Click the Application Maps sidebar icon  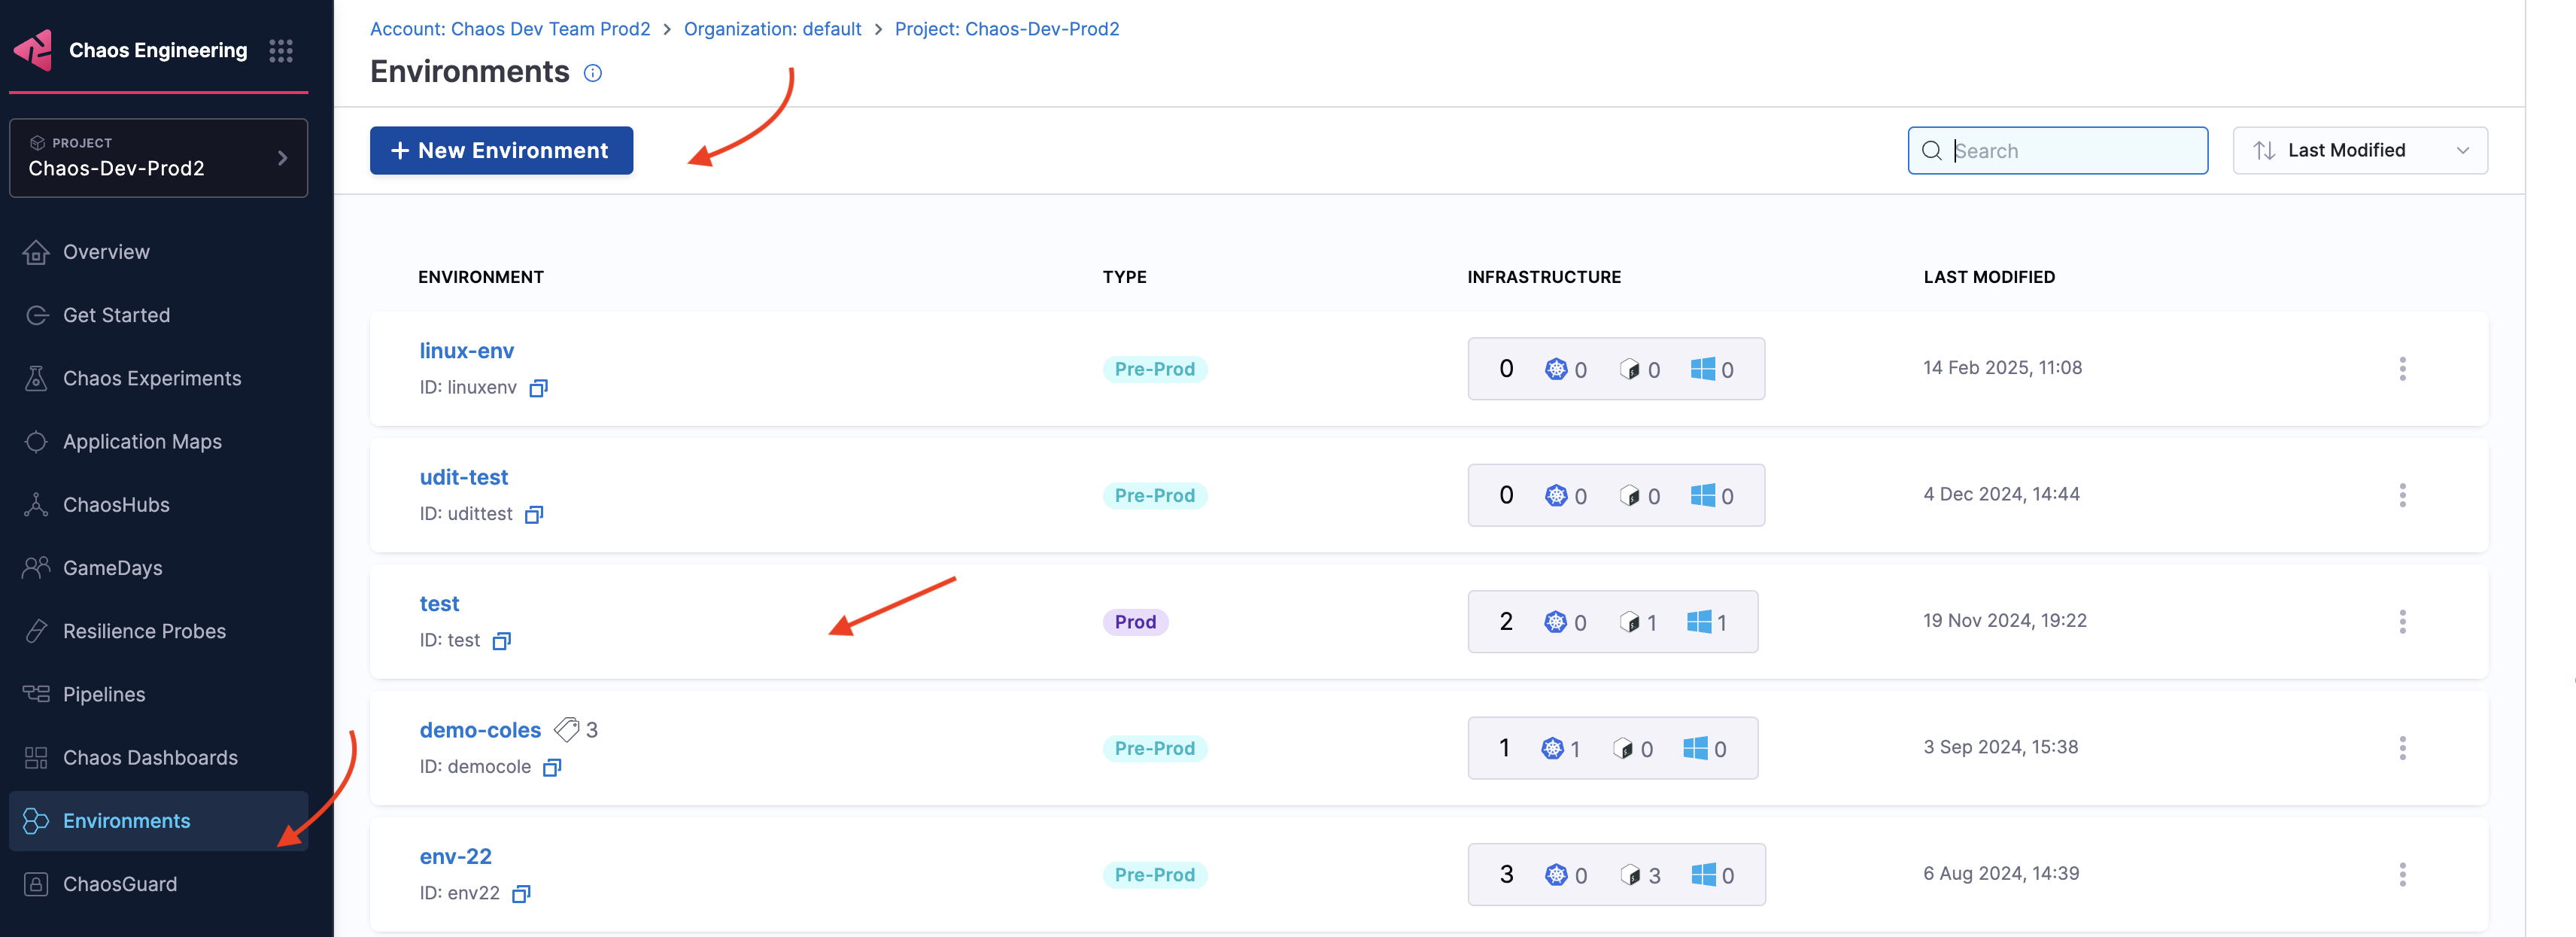(x=35, y=440)
